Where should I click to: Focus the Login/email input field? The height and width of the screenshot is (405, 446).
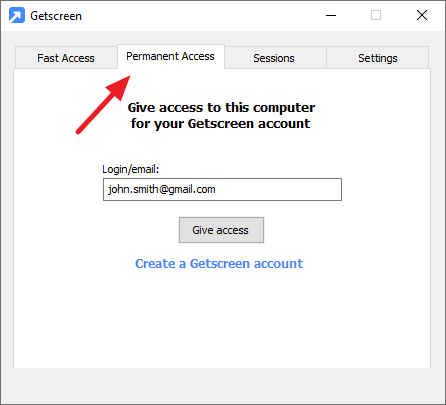[x=222, y=189]
